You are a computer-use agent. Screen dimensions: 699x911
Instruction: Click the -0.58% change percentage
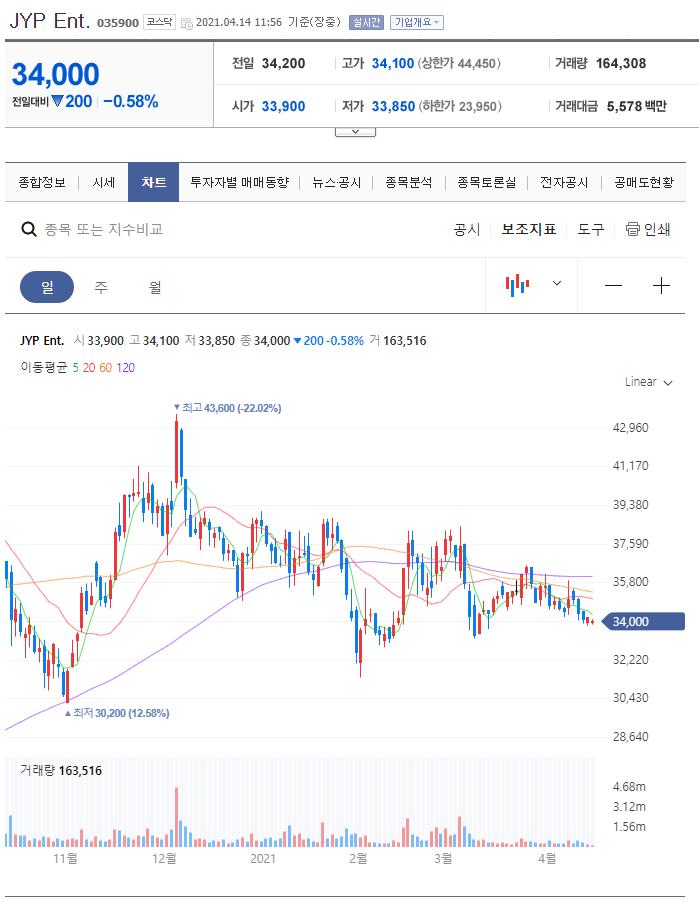(x=131, y=102)
